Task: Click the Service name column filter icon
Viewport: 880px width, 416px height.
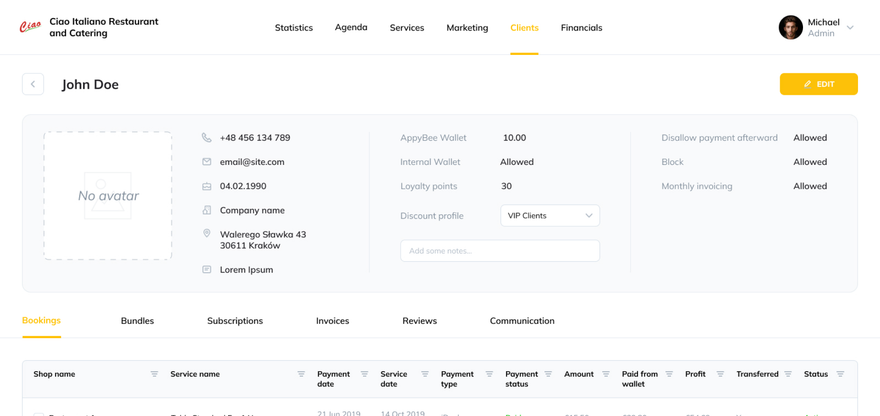Action: coord(301,374)
